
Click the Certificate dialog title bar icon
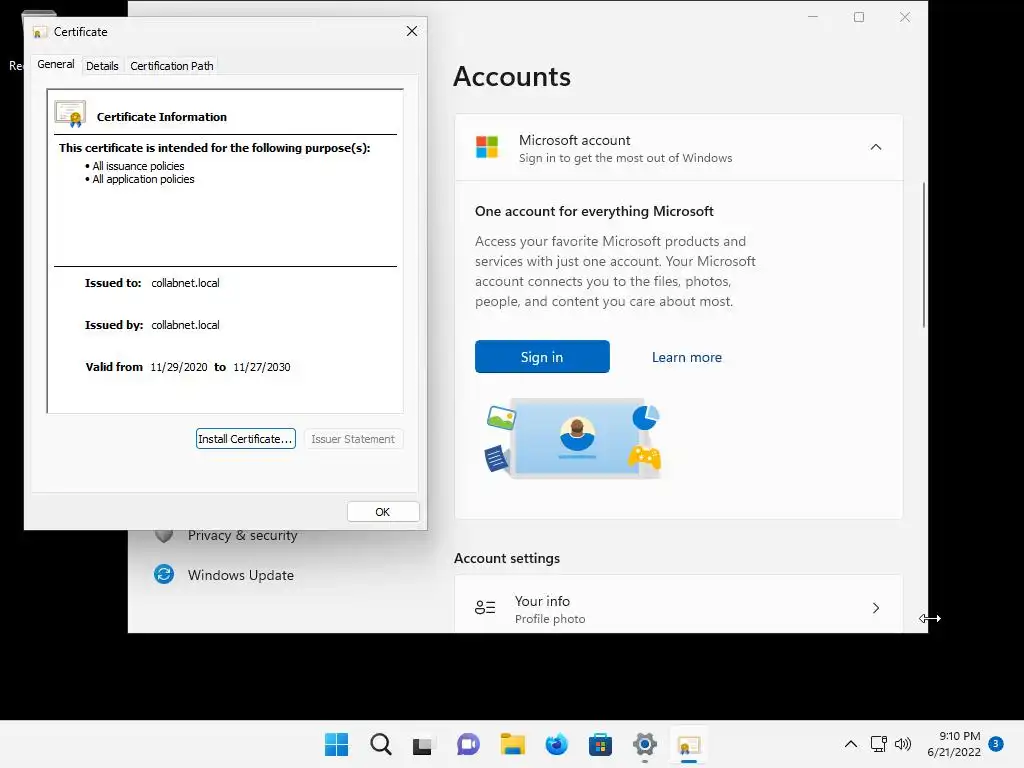40,32
